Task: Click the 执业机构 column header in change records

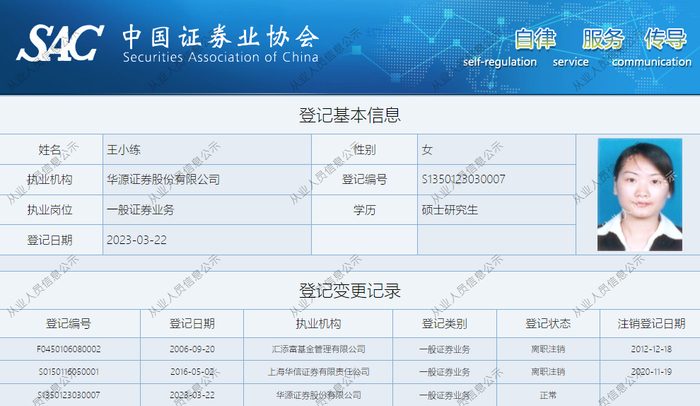Action: (318, 323)
